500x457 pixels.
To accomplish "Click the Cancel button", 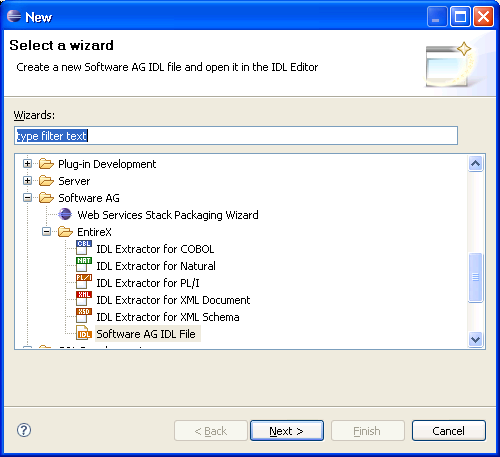I will (x=449, y=431).
